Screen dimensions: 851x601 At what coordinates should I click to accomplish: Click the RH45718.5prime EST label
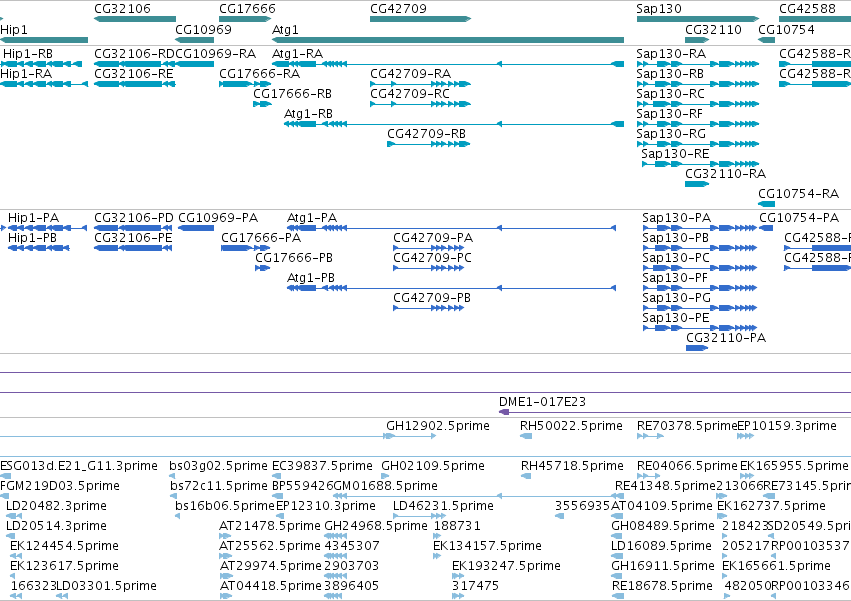573,466
